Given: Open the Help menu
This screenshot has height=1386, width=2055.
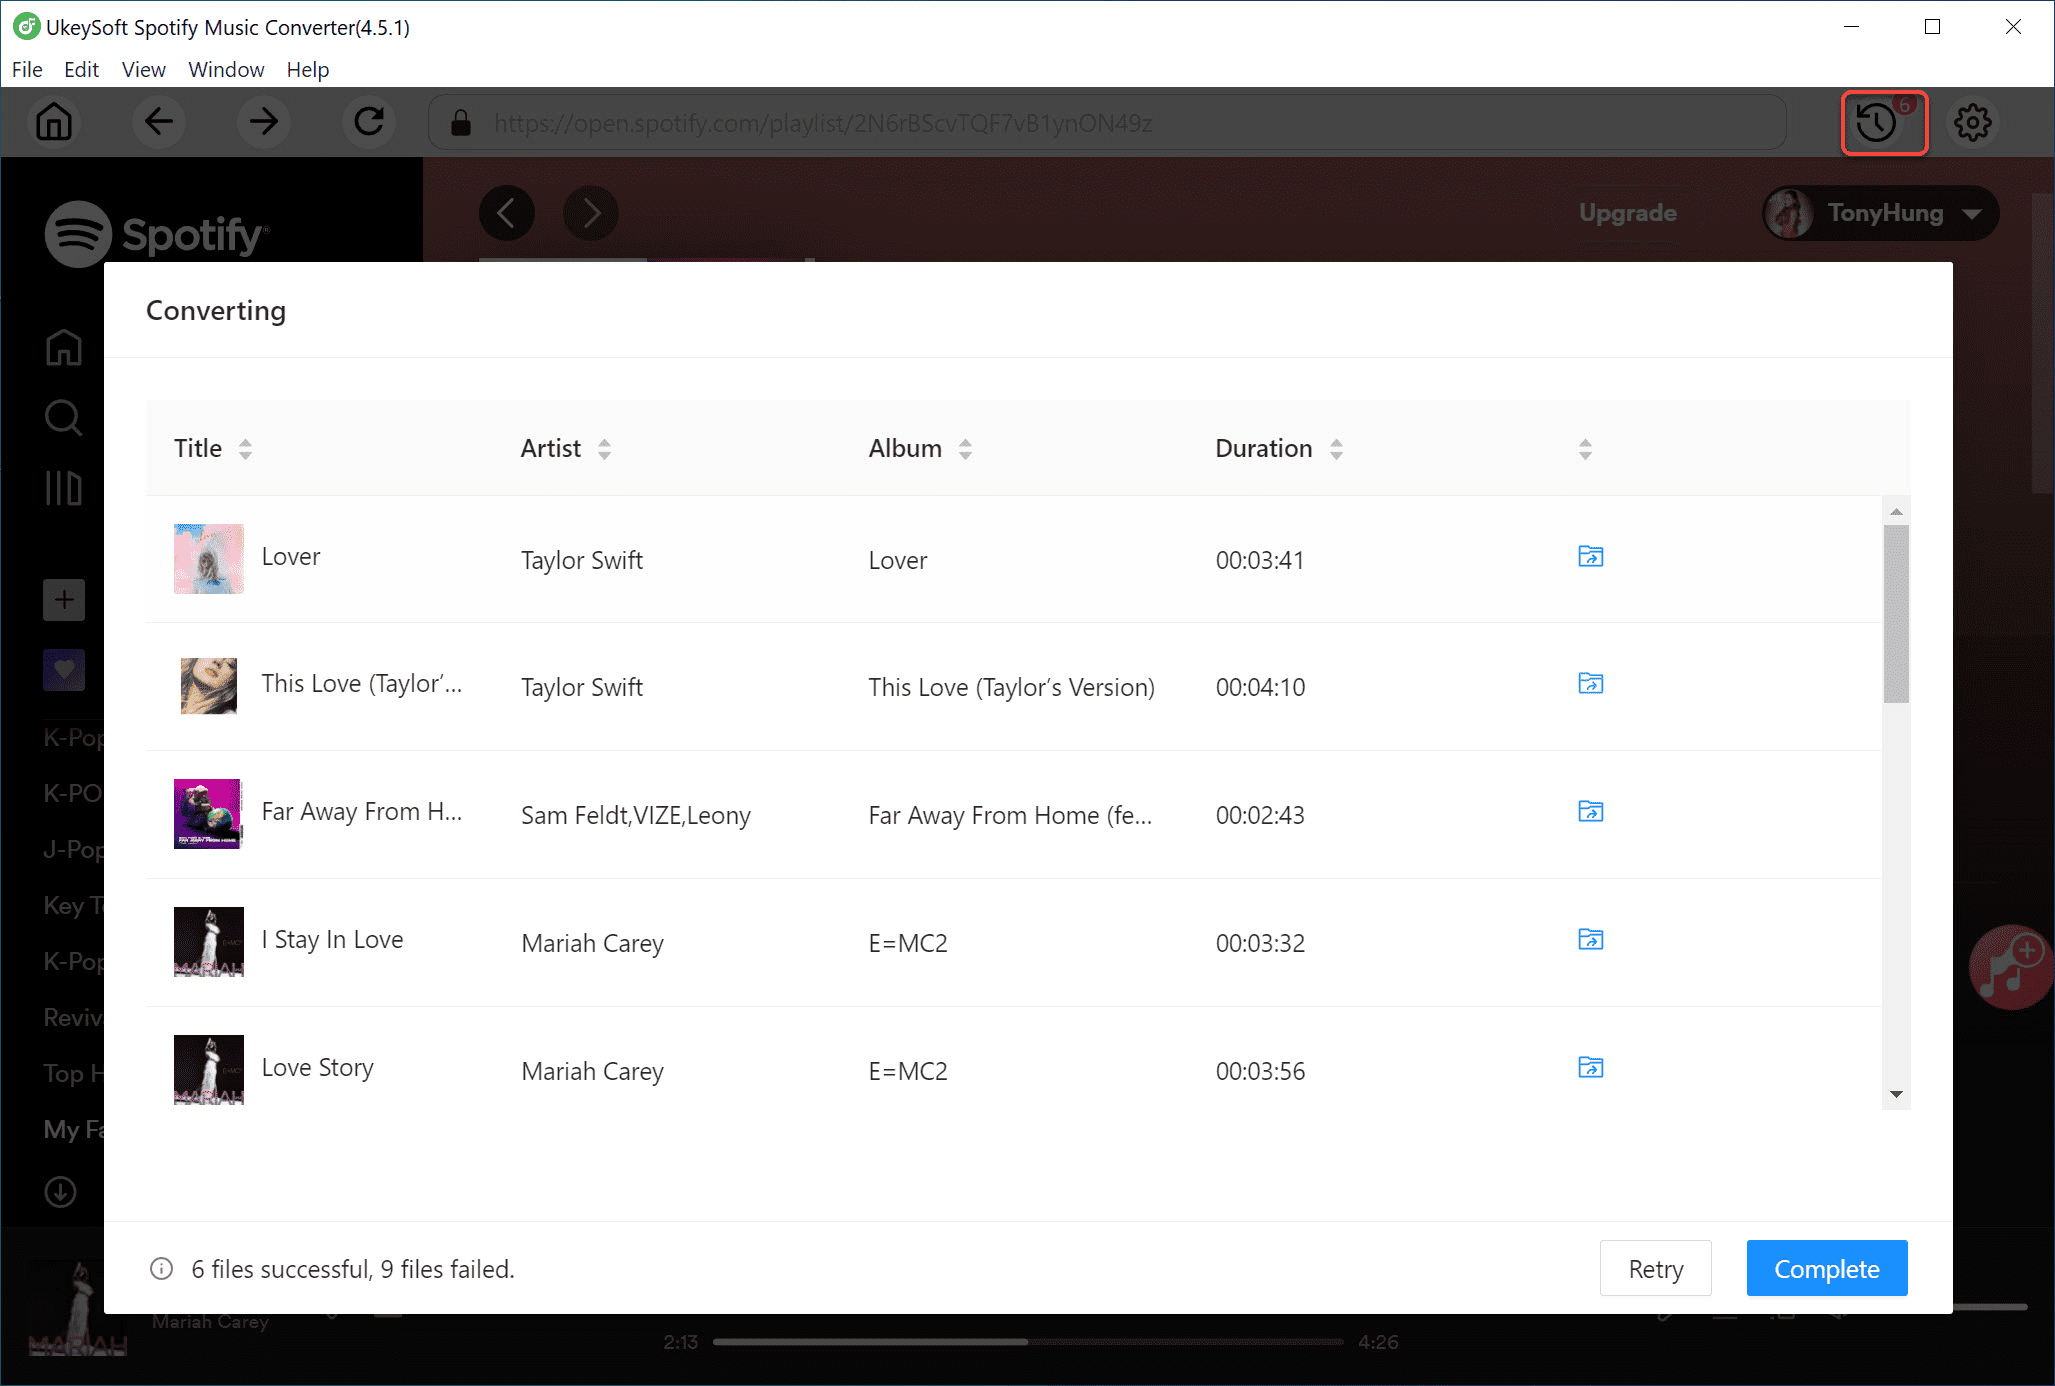Looking at the screenshot, I should (x=306, y=70).
